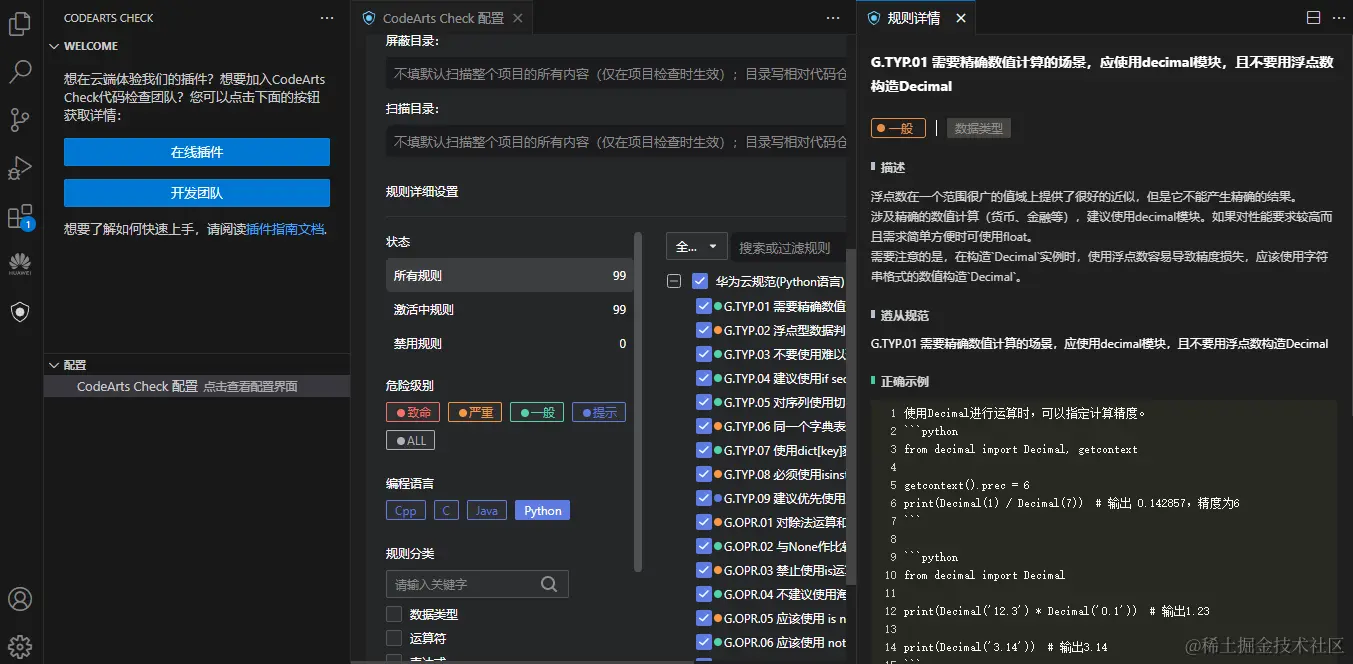
Task: Open the Source Control view
Action: pyautogui.click(x=20, y=120)
